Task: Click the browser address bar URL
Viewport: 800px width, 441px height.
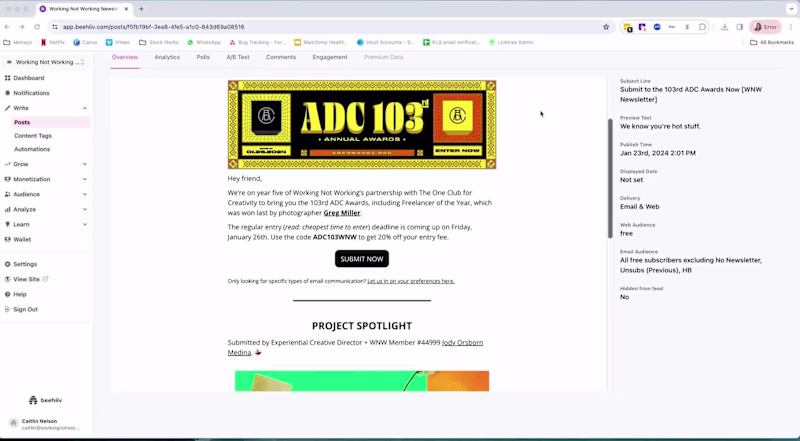Action: tap(154, 27)
